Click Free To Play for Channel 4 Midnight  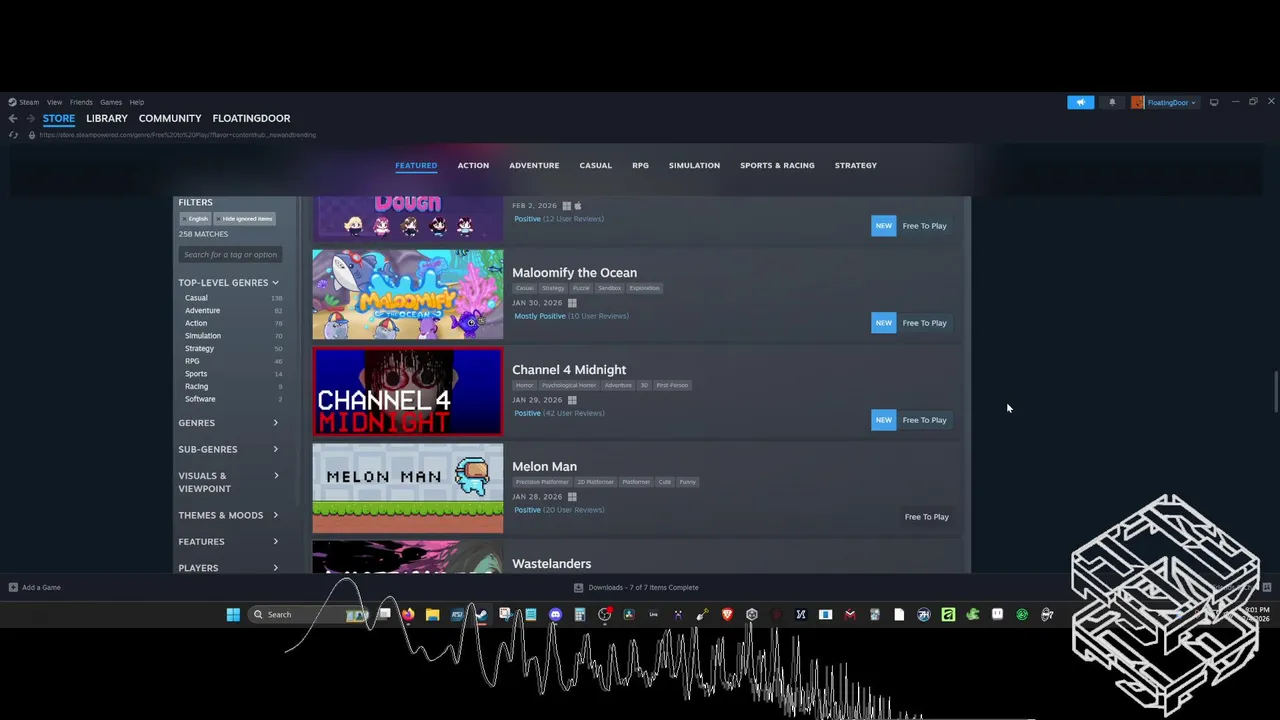pyautogui.click(x=924, y=420)
